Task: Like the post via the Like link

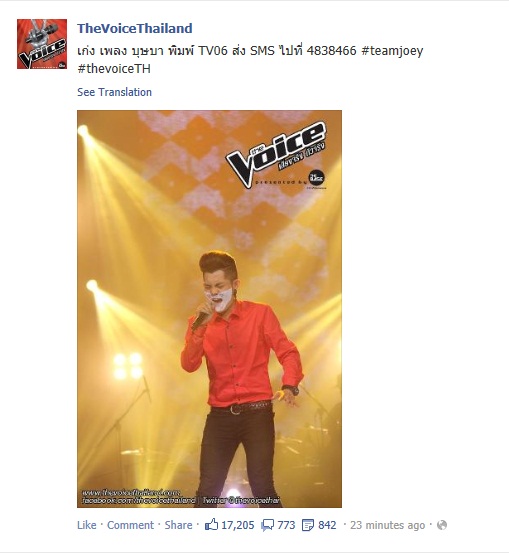Action: tap(87, 525)
